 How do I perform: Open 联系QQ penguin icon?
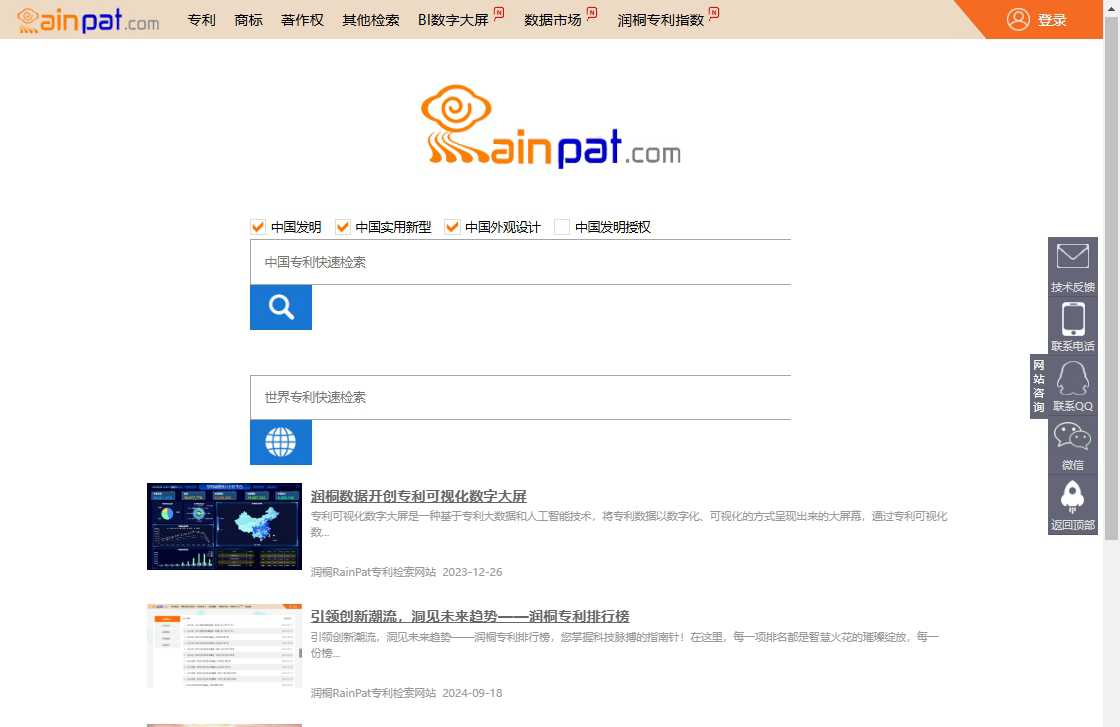coord(1073,378)
